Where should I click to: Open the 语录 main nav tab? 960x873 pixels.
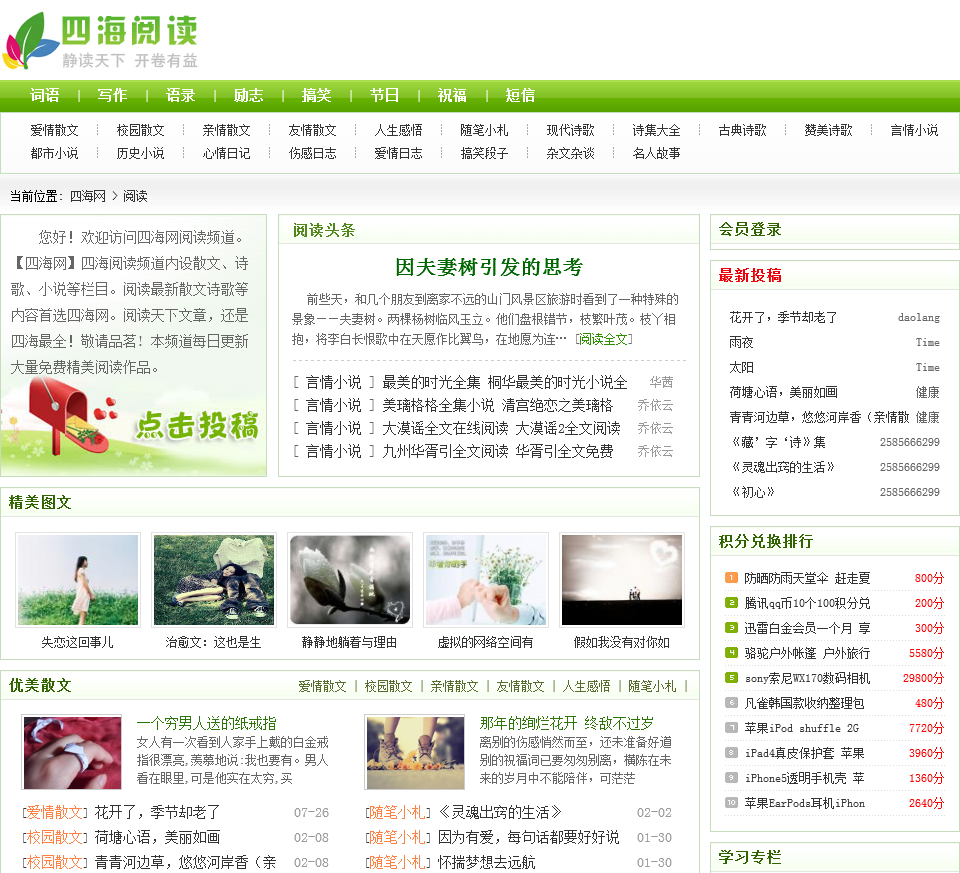(181, 96)
